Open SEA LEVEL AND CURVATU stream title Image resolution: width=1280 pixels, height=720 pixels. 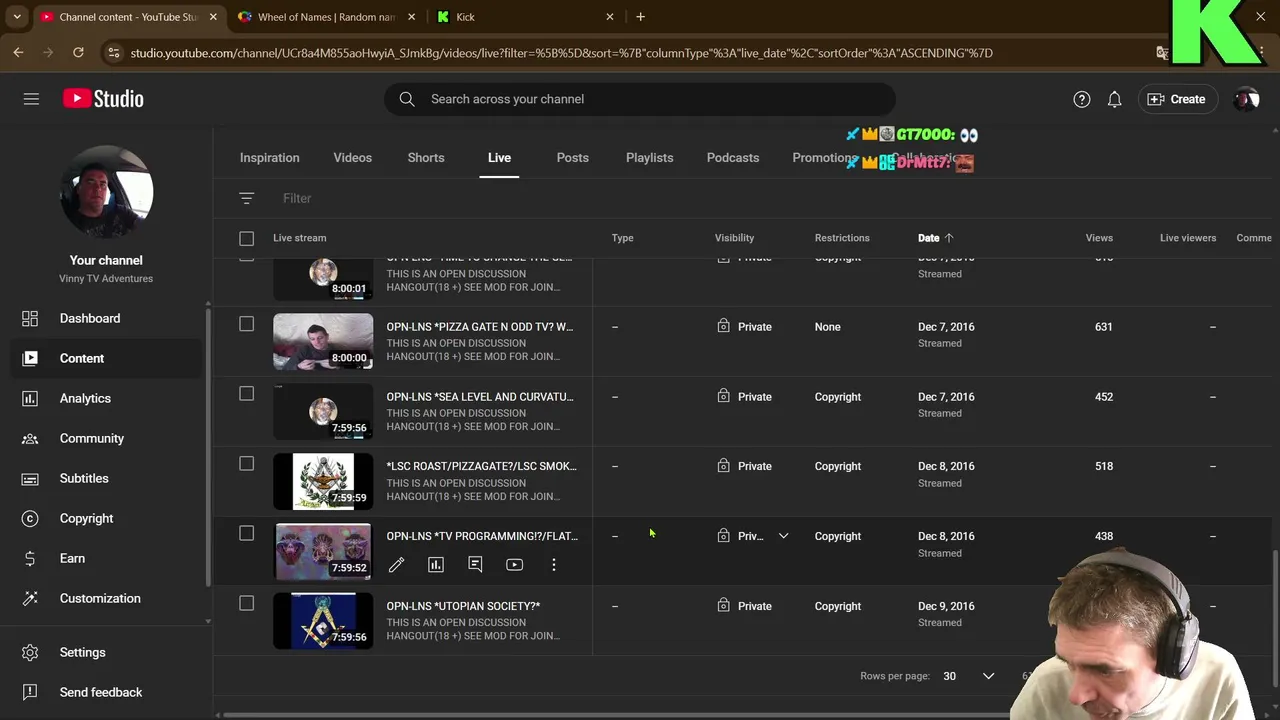pyautogui.click(x=480, y=397)
